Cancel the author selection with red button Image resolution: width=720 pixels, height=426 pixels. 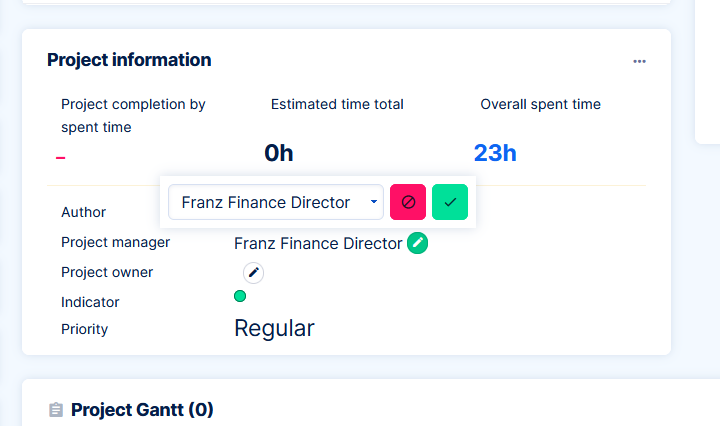coord(408,202)
